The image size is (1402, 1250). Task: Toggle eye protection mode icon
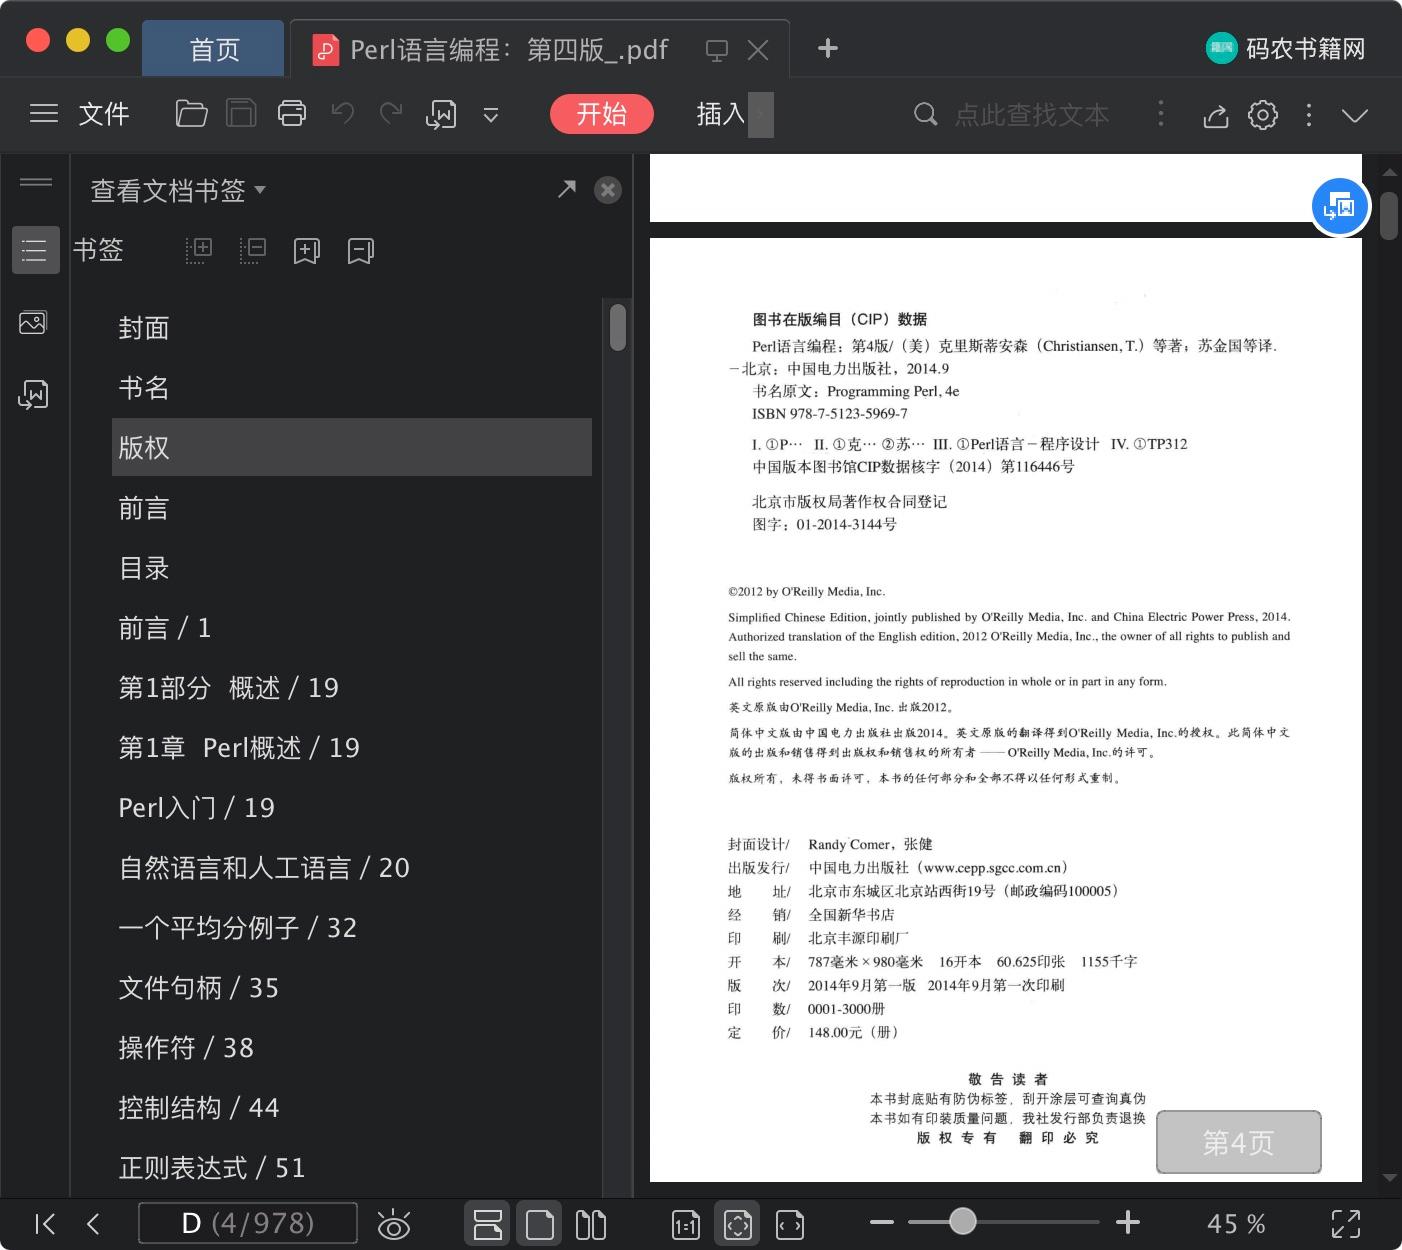(x=394, y=1224)
